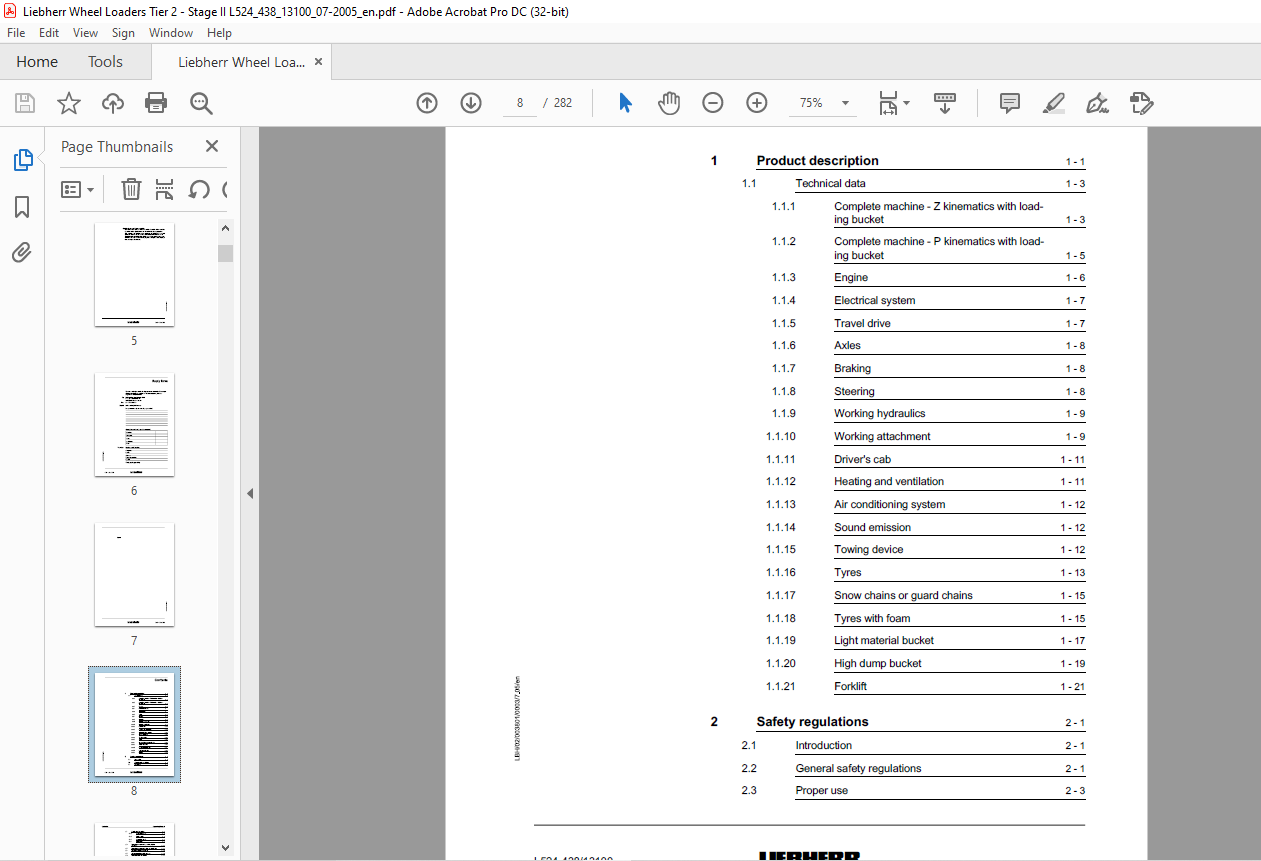
Task: Click the thumbnails scrollbar thumb
Action: click(225, 253)
